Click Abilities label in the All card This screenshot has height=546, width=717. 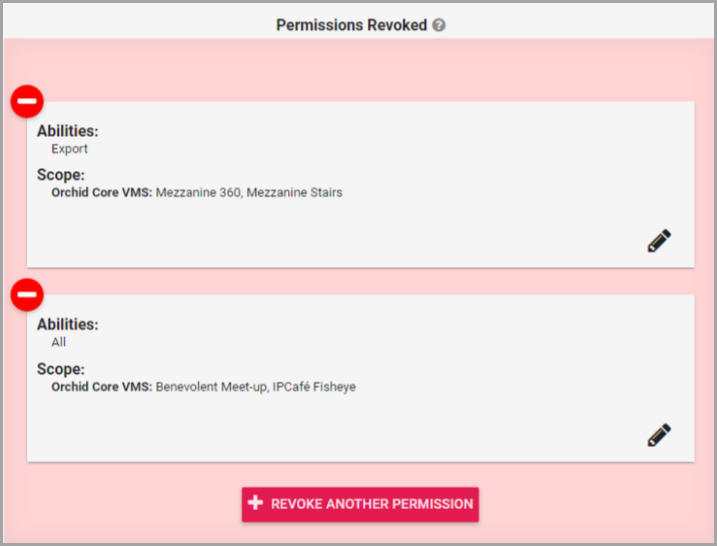tap(68, 324)
